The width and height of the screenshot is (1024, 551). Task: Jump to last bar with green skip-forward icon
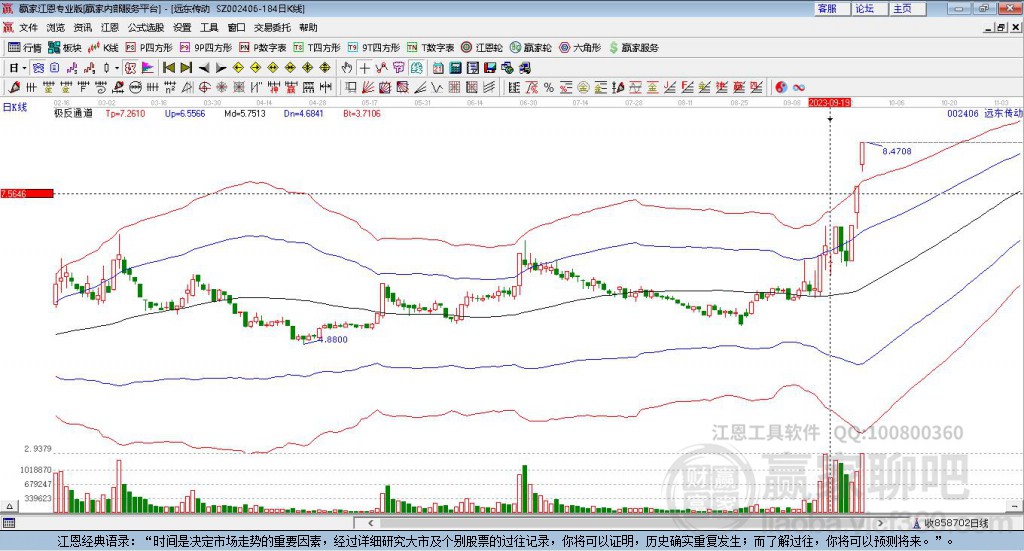[186, 68]
